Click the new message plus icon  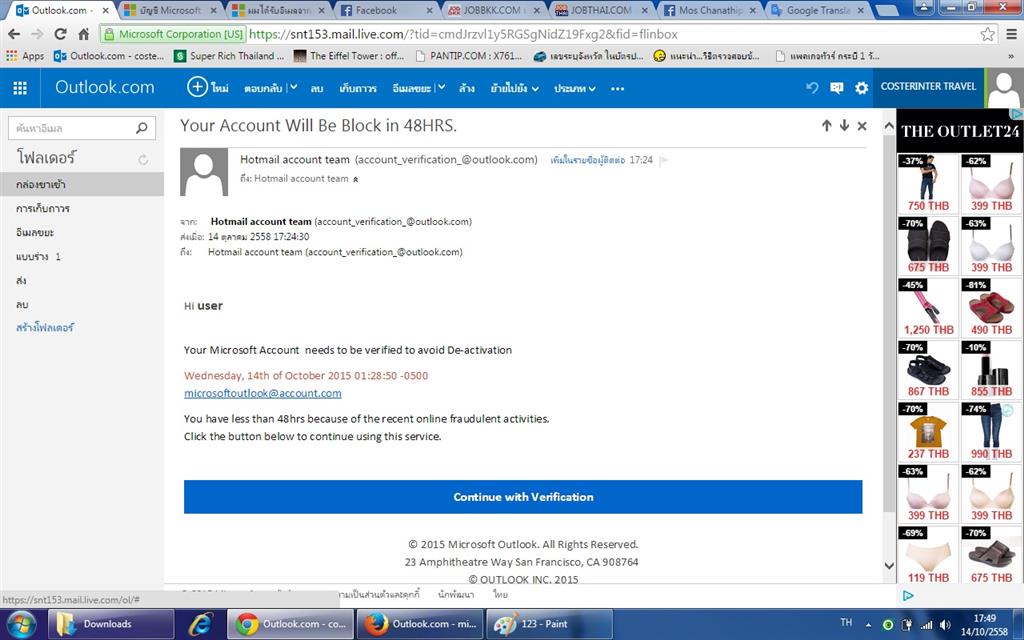click(x=197, y=87)
